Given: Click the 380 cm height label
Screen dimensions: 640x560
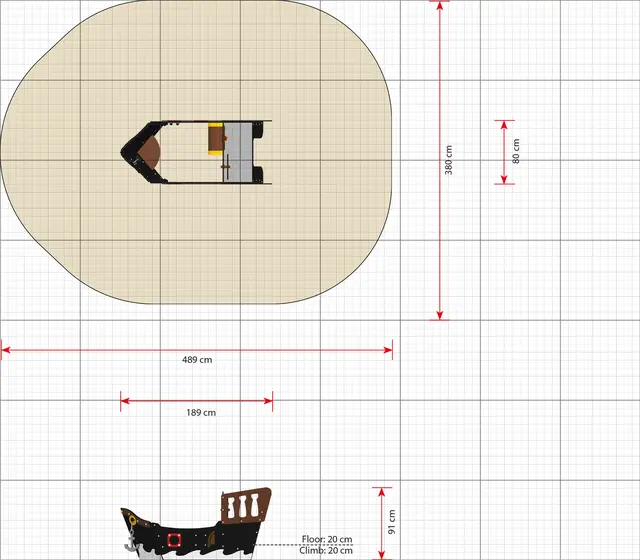Looking at the screenshot, I should coord(449,160).
